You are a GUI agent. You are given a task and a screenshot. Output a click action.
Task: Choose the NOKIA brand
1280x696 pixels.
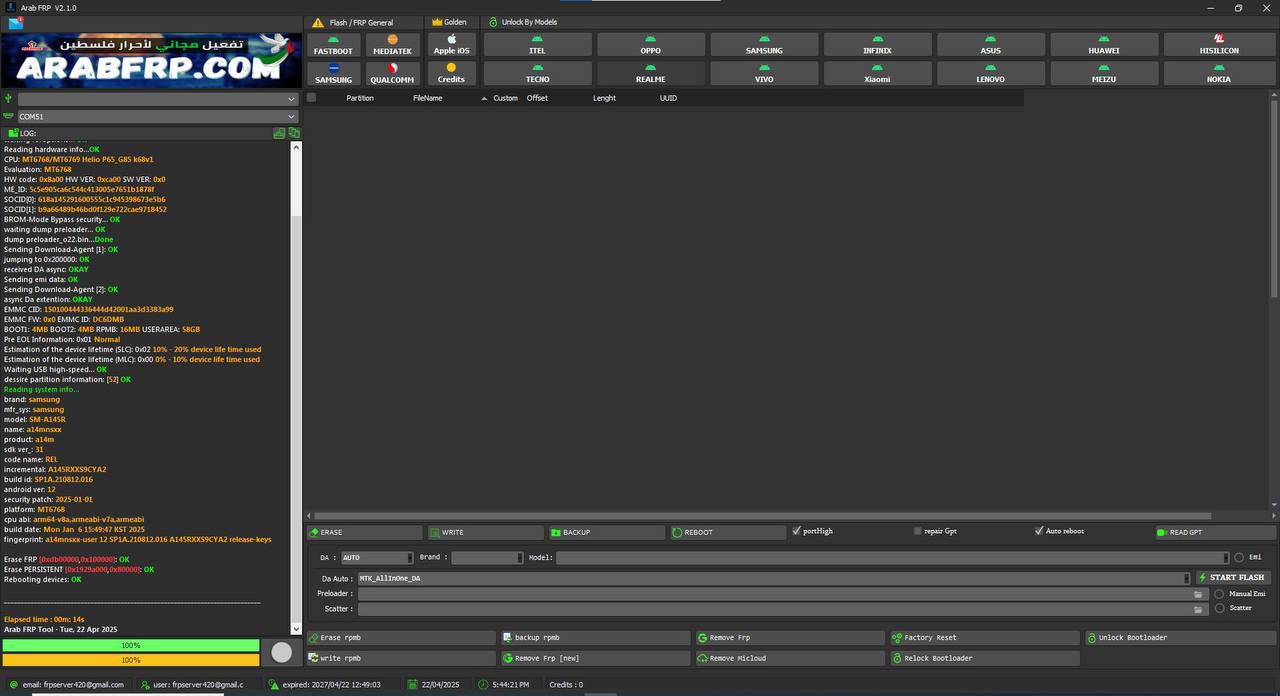coord(1219,74)
